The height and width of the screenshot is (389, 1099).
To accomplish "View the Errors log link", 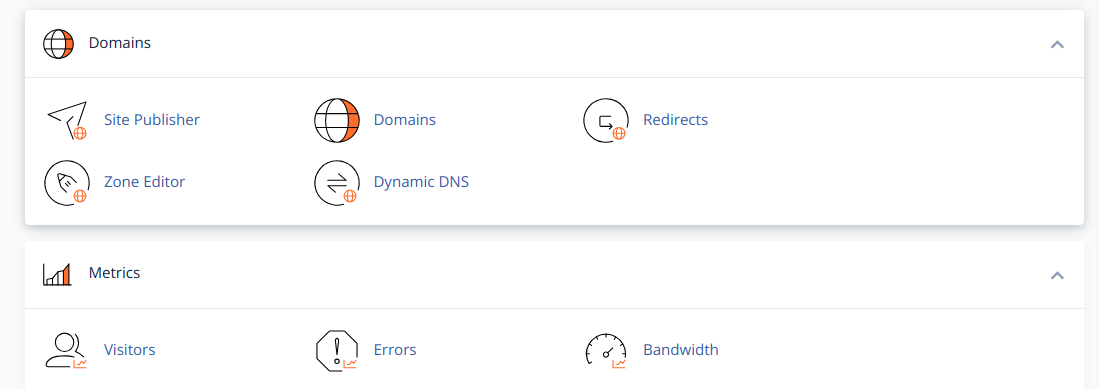I will pos(395,350).
